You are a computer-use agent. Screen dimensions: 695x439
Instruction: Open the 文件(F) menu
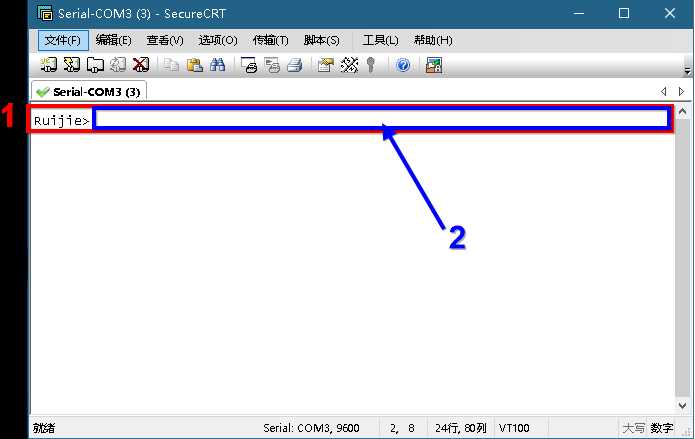pos(63,40)
